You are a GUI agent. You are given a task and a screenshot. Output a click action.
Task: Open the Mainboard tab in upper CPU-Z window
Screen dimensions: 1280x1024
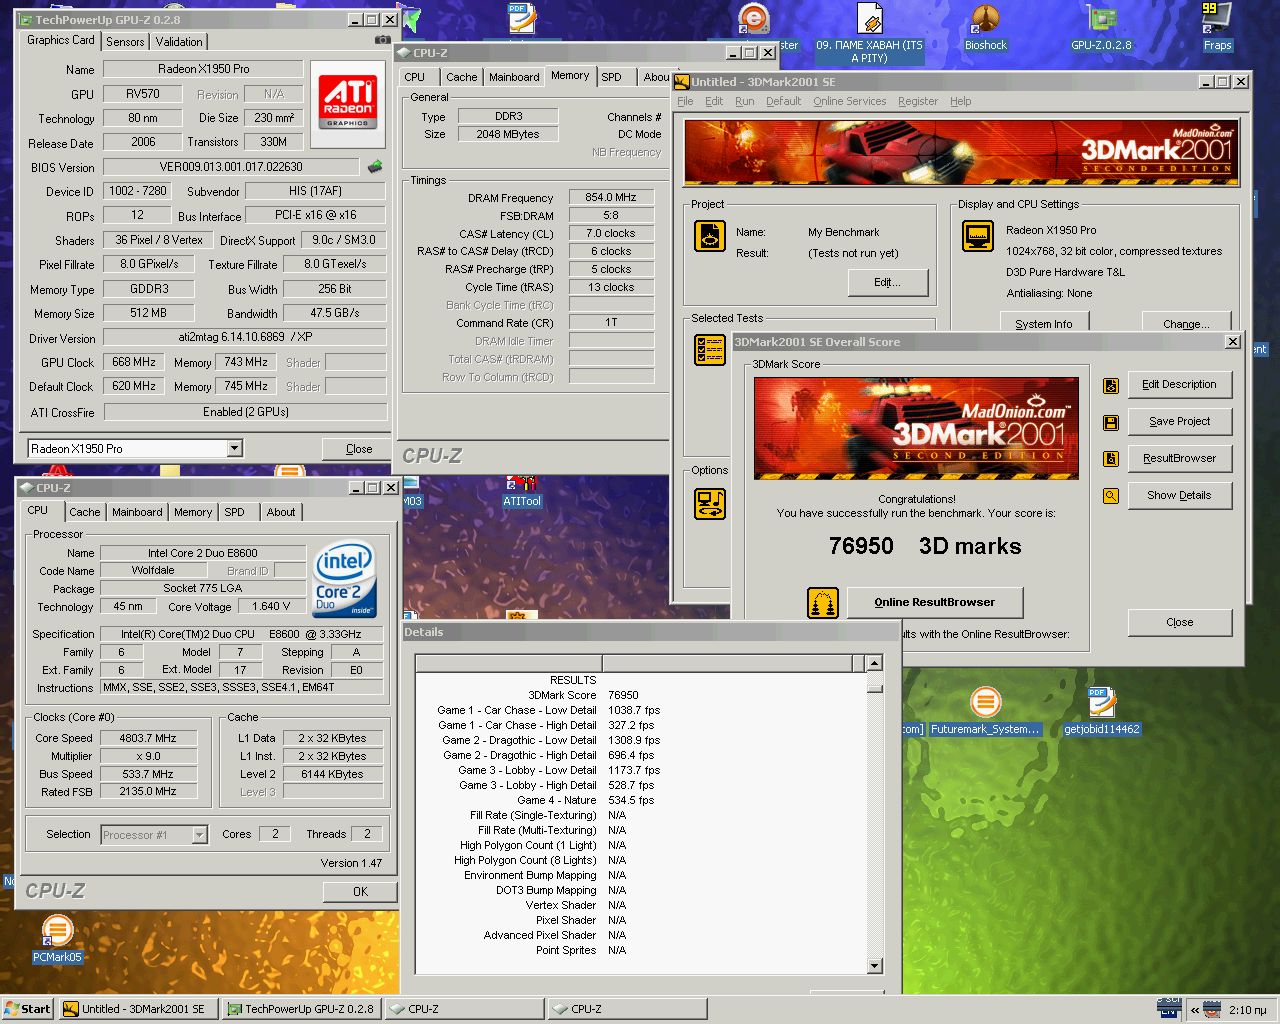click(x=514, y=77)
